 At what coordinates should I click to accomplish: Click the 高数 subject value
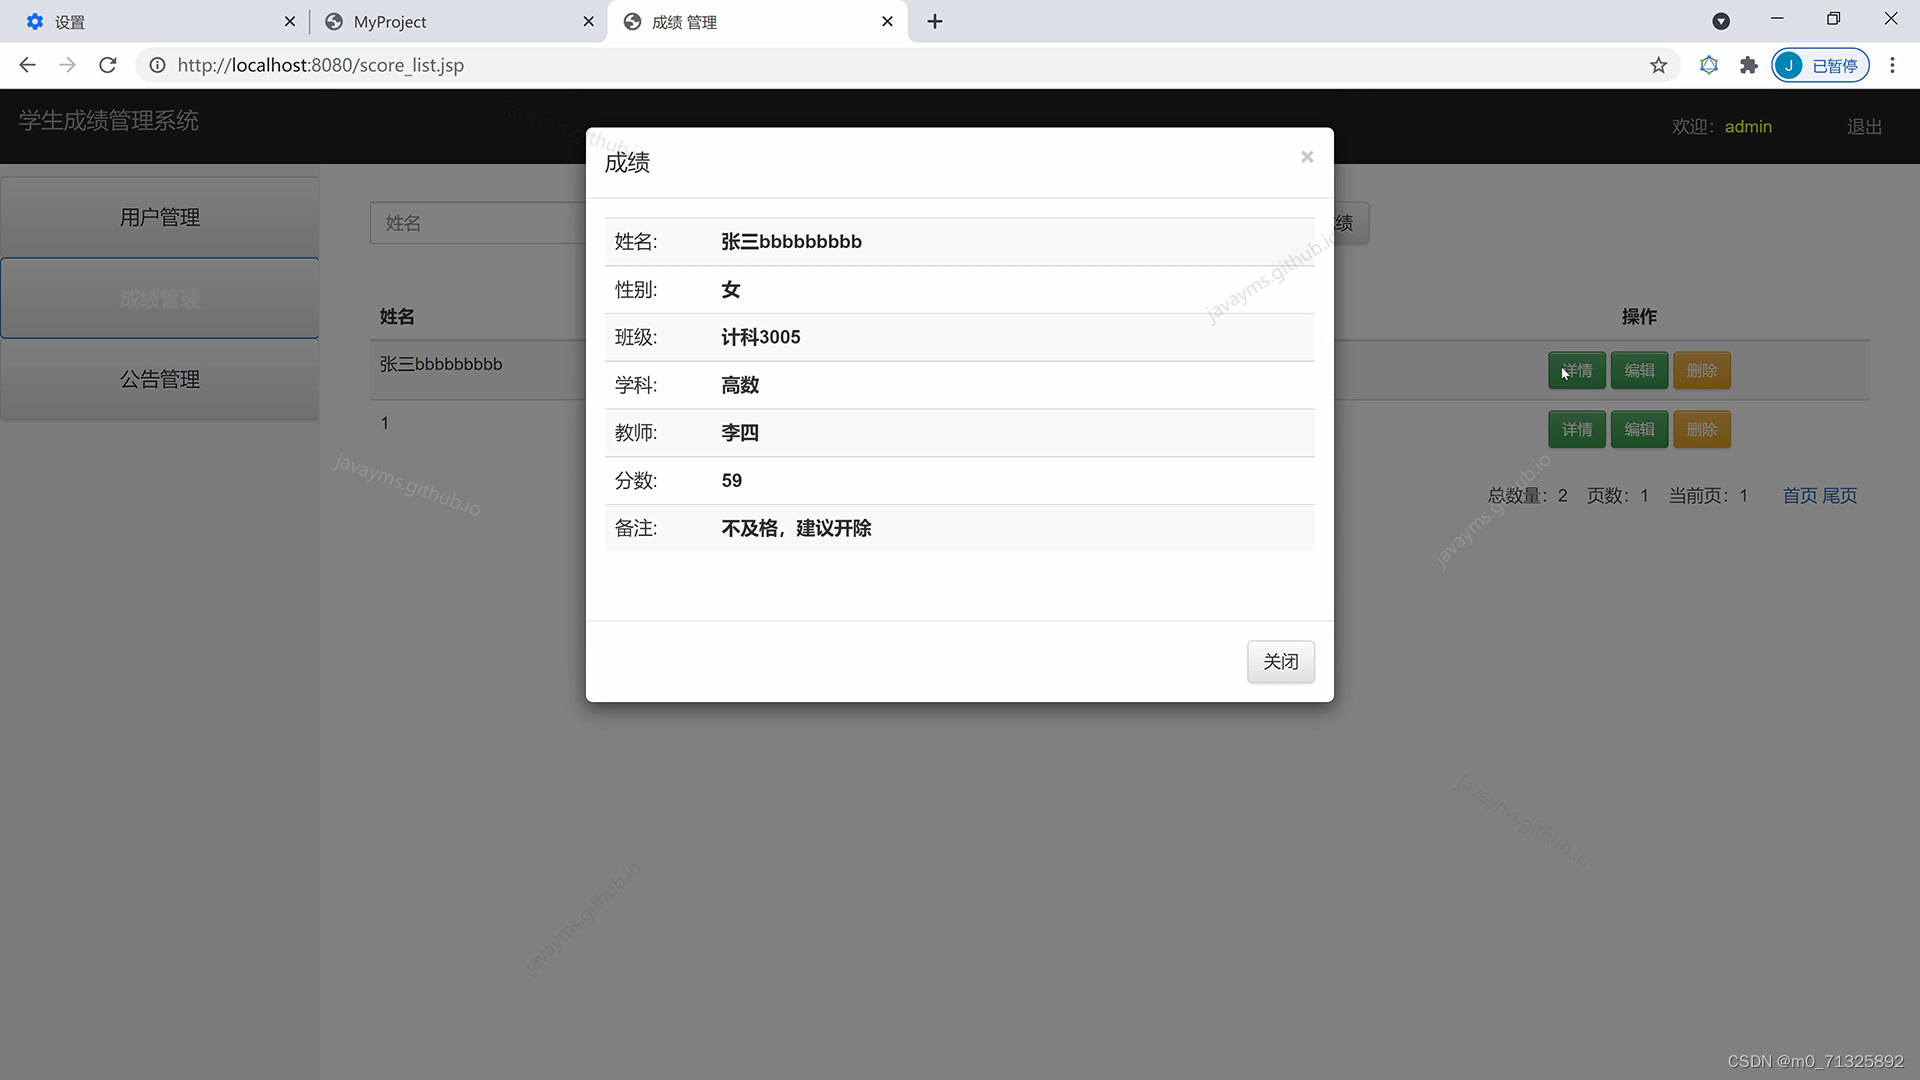(x=740, y=385)
